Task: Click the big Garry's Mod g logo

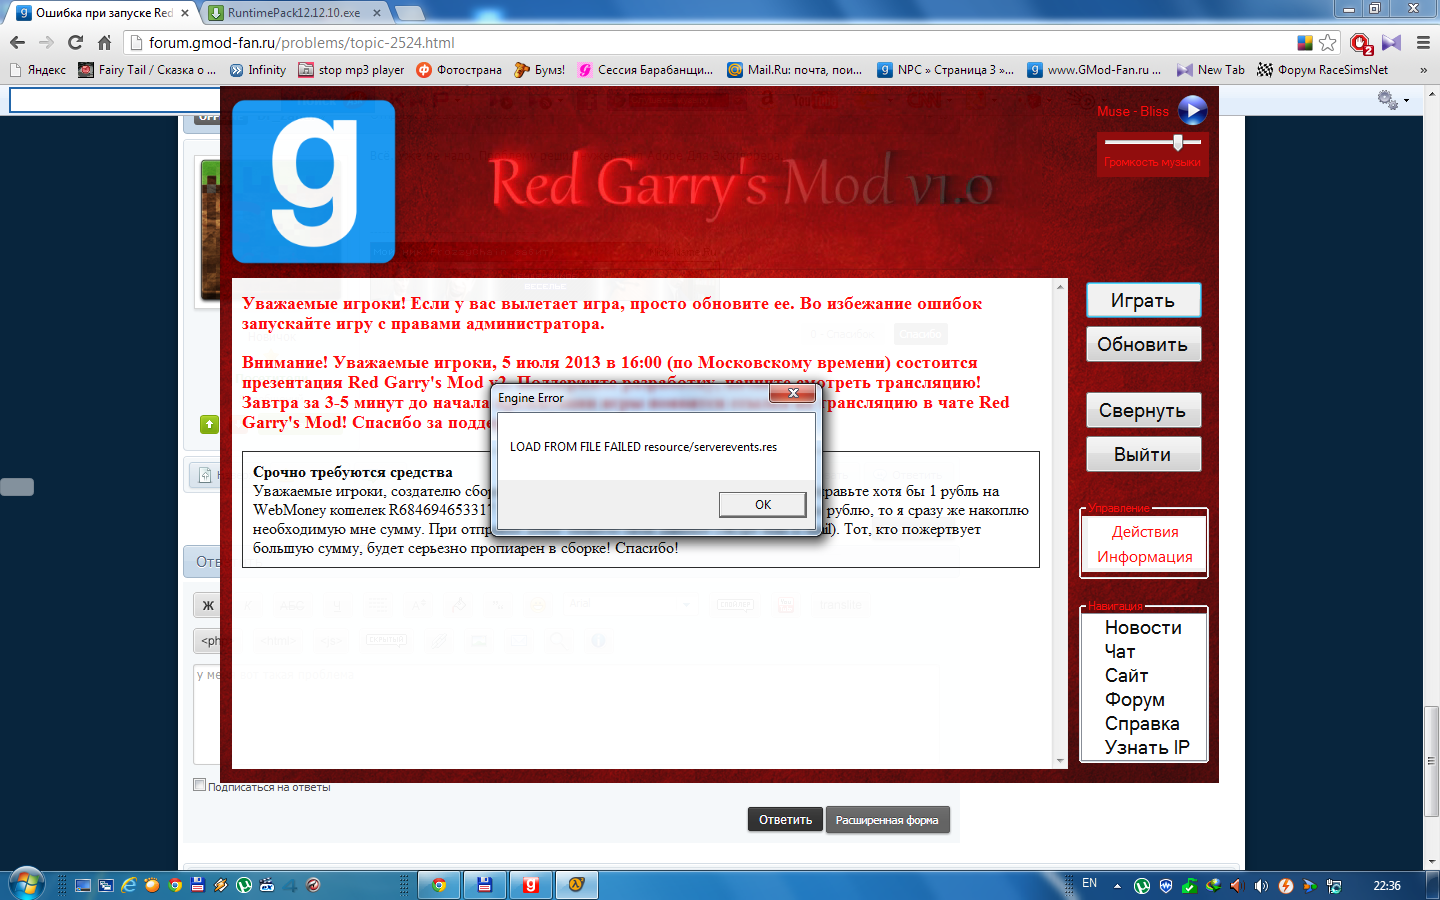Action: tap(314, 181)
